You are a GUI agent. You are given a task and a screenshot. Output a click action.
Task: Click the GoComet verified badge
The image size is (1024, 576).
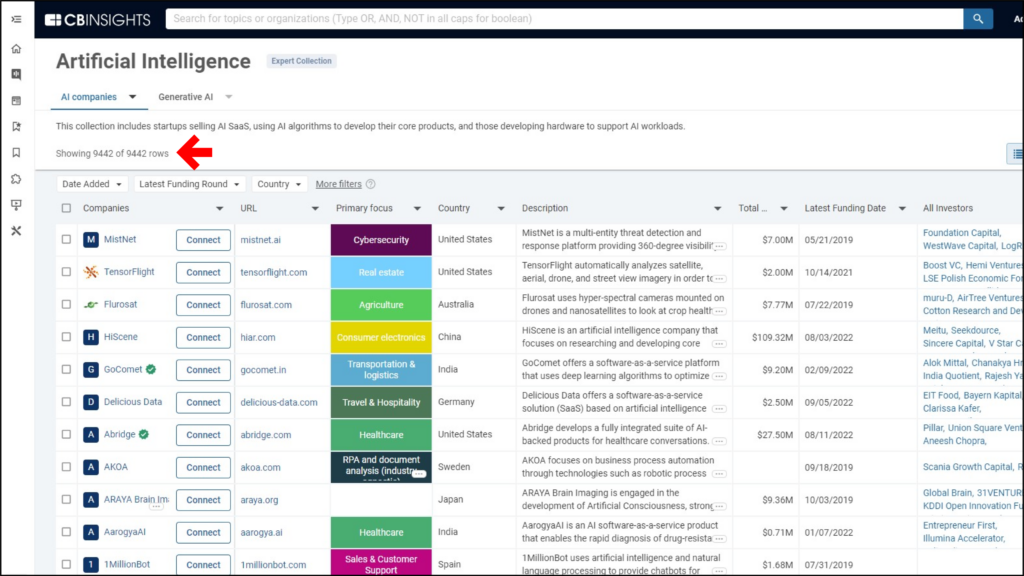click(151, 369)
